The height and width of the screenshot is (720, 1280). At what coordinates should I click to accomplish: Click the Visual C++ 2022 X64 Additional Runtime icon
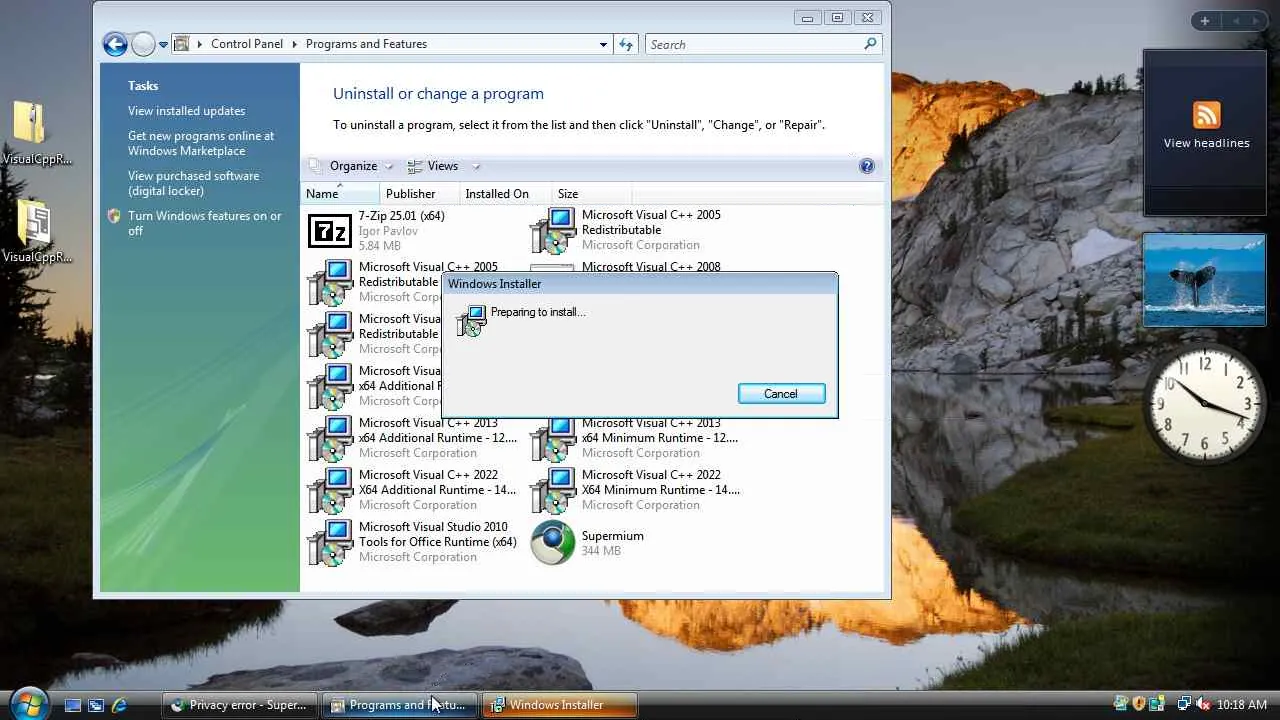click(330, 491)
